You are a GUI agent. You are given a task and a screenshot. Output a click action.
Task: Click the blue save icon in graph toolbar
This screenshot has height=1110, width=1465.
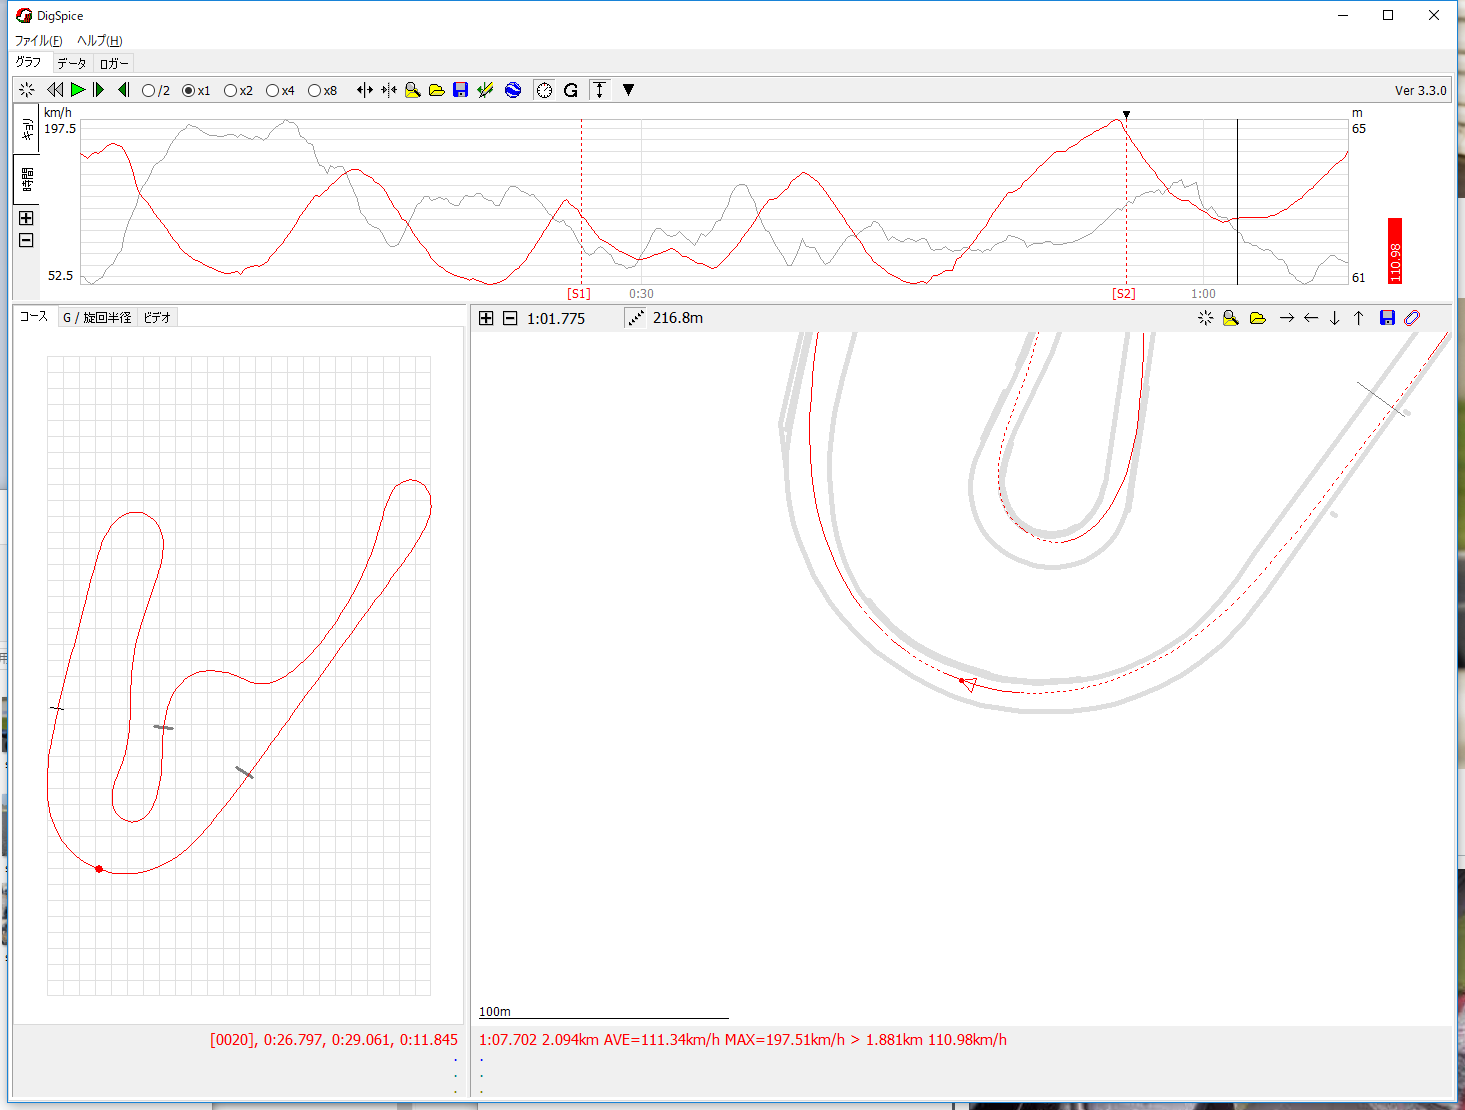click(461, 90)
